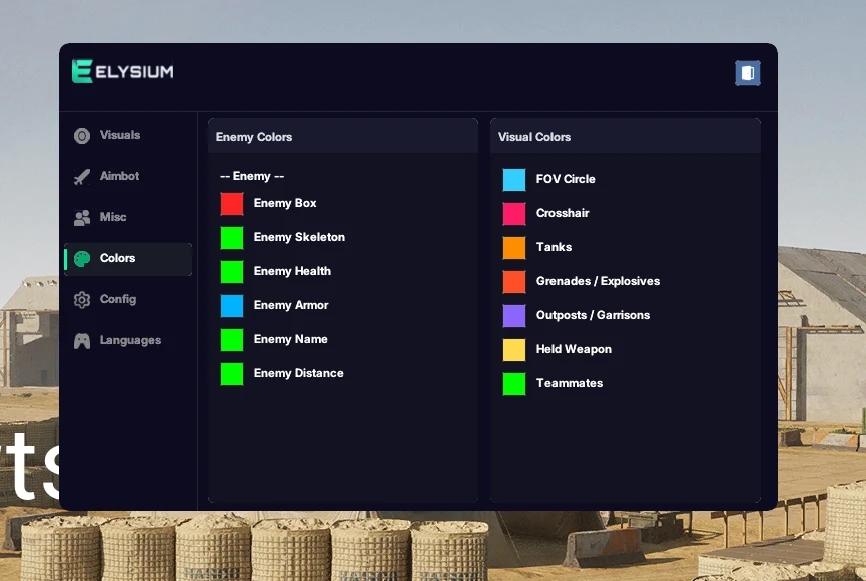
Task: Click the Colors palette icon
Action: click(82, 258)
